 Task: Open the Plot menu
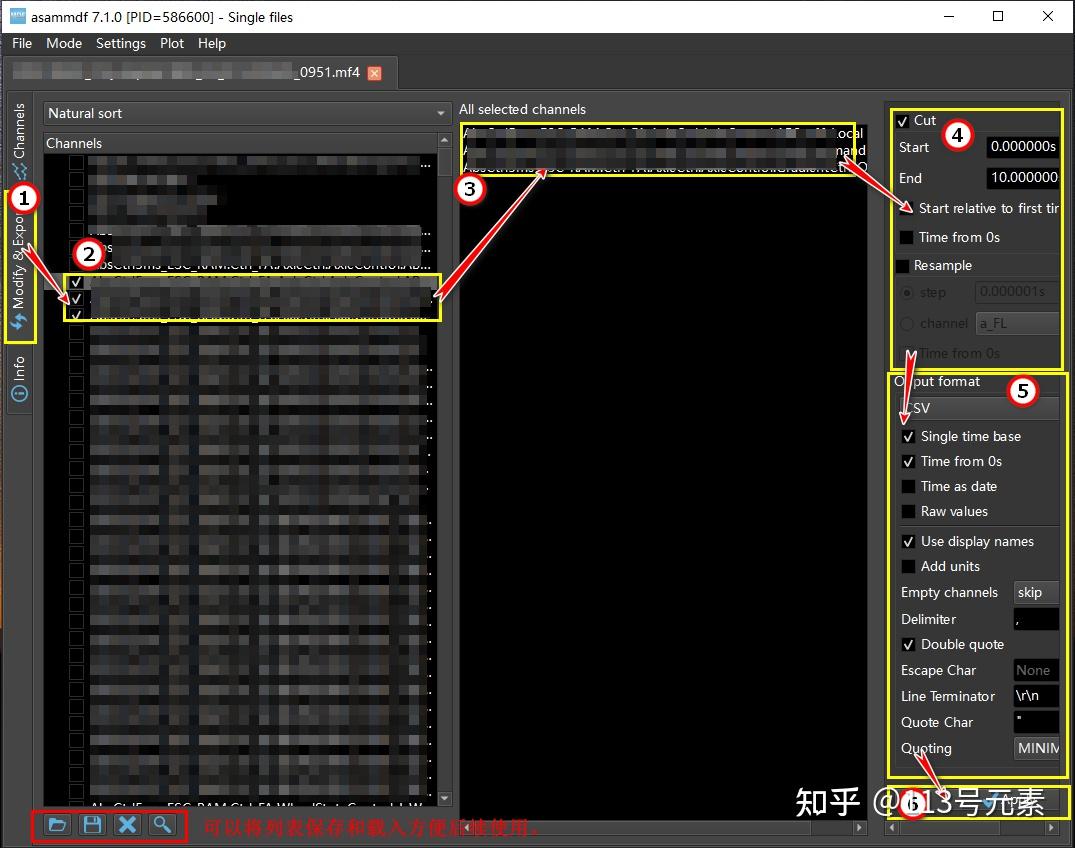171,43
